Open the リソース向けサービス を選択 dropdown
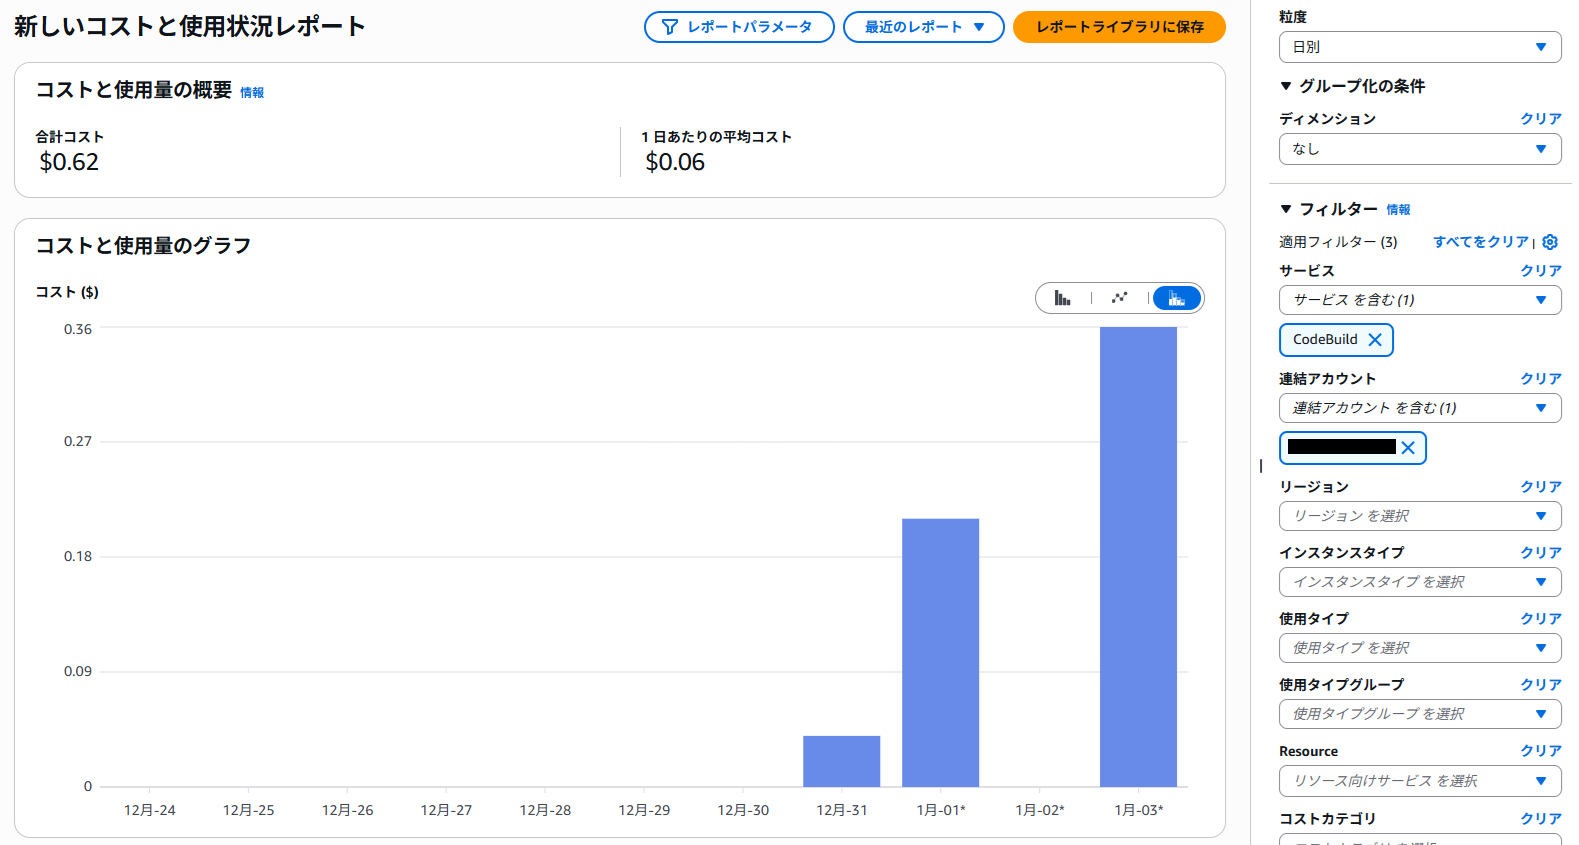 (1420, 781)
